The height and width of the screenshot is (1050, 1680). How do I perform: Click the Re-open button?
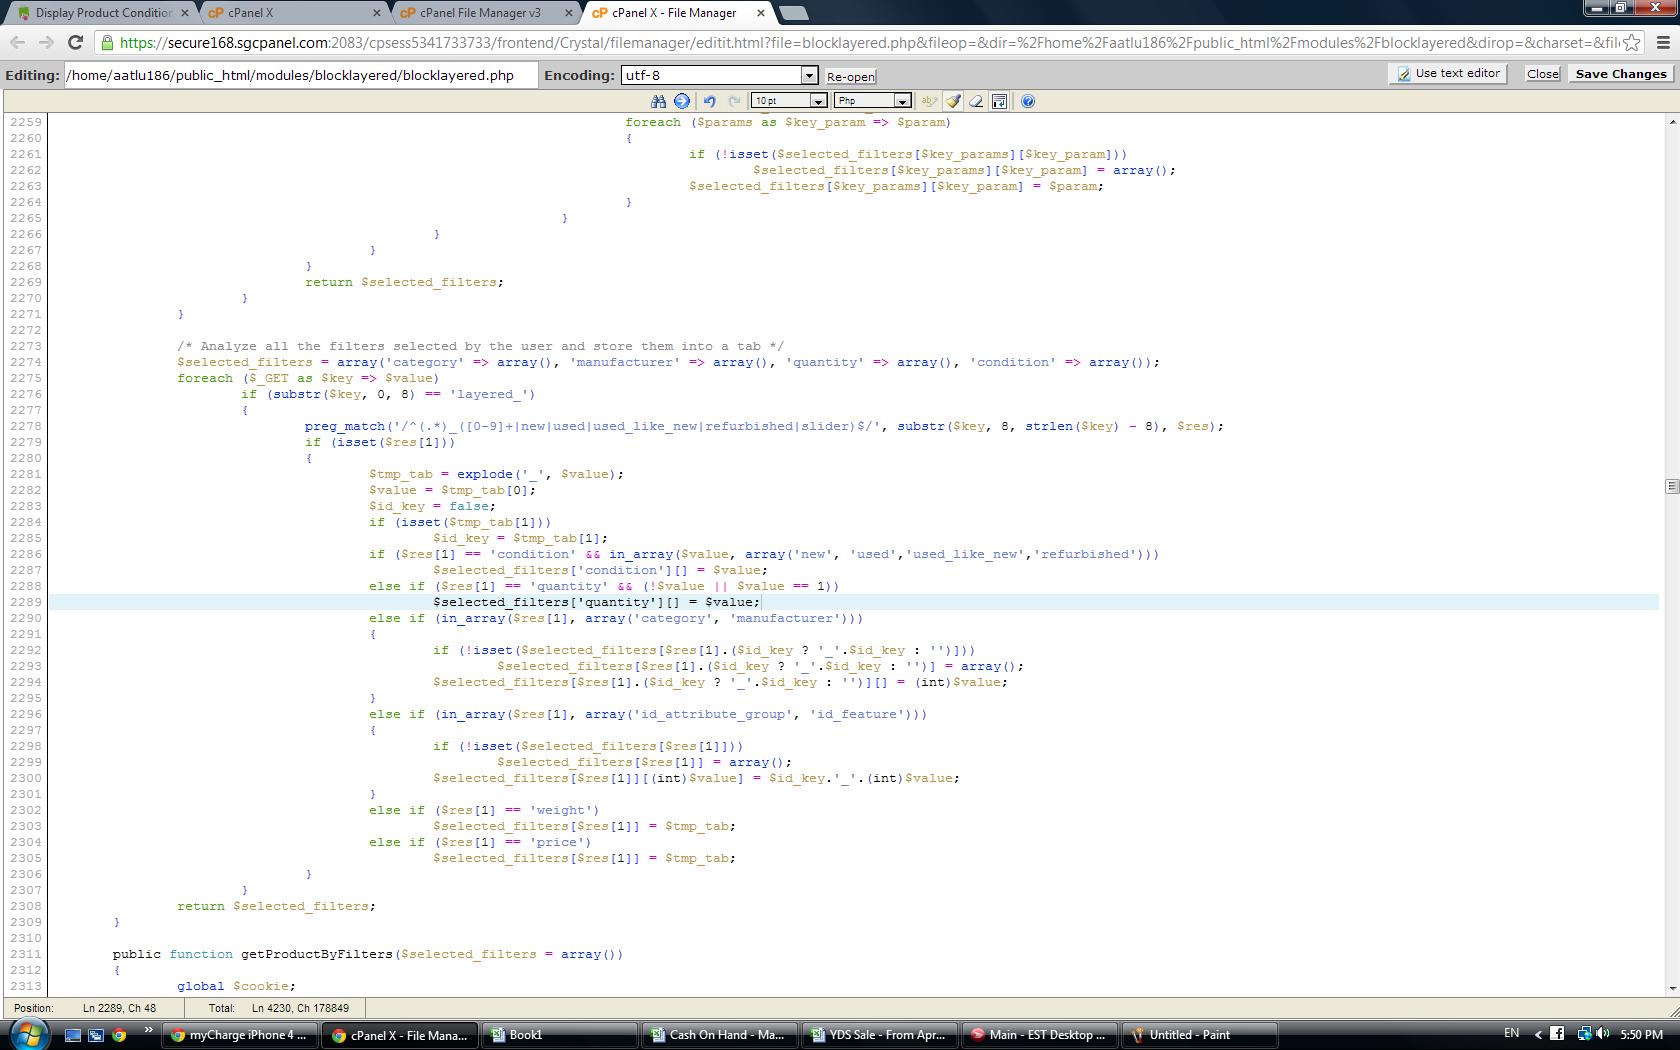850,77
